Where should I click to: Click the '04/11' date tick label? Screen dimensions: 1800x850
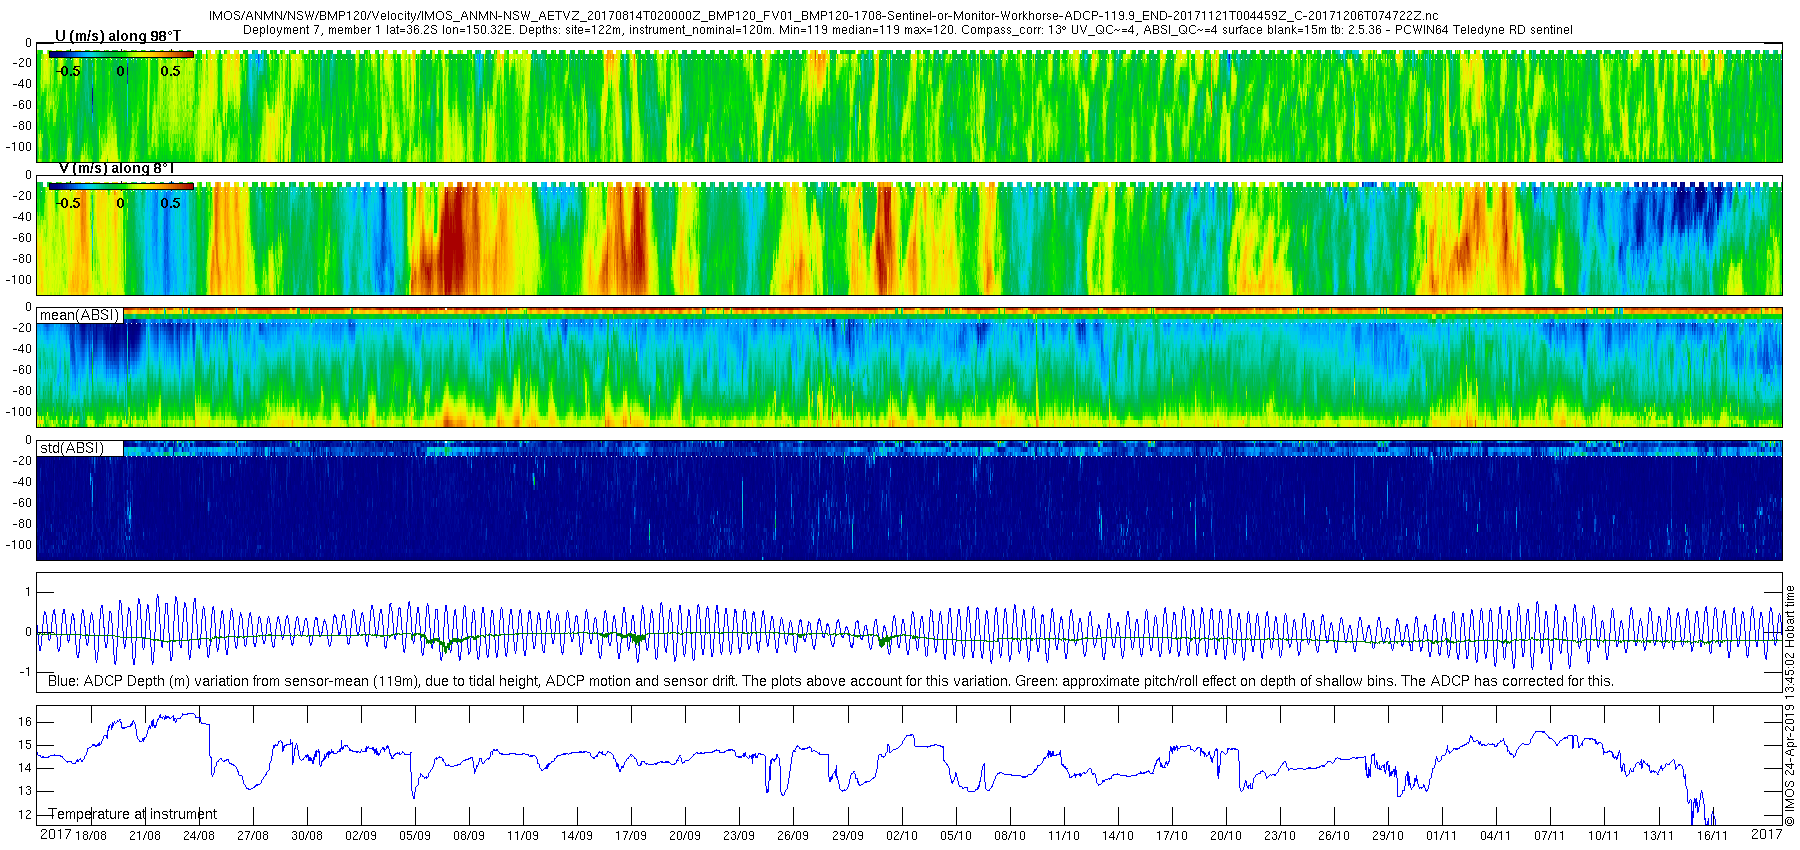coord(1496,835)
